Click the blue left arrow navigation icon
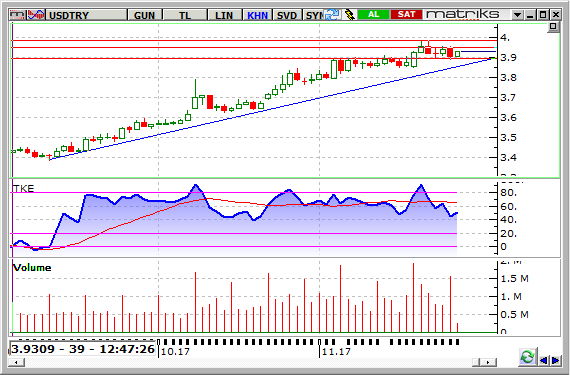 [544, 360]
